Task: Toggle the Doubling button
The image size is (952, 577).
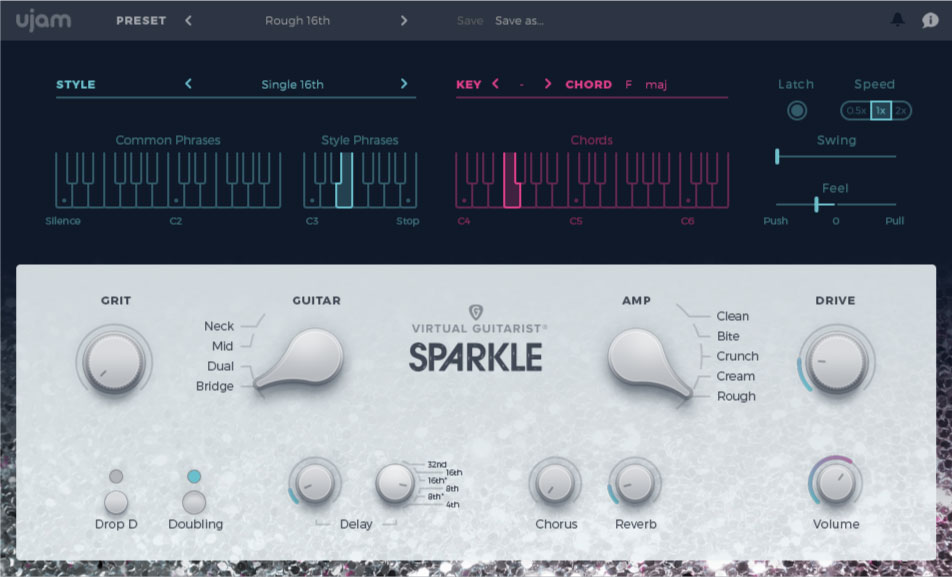Action: [194, 503]
